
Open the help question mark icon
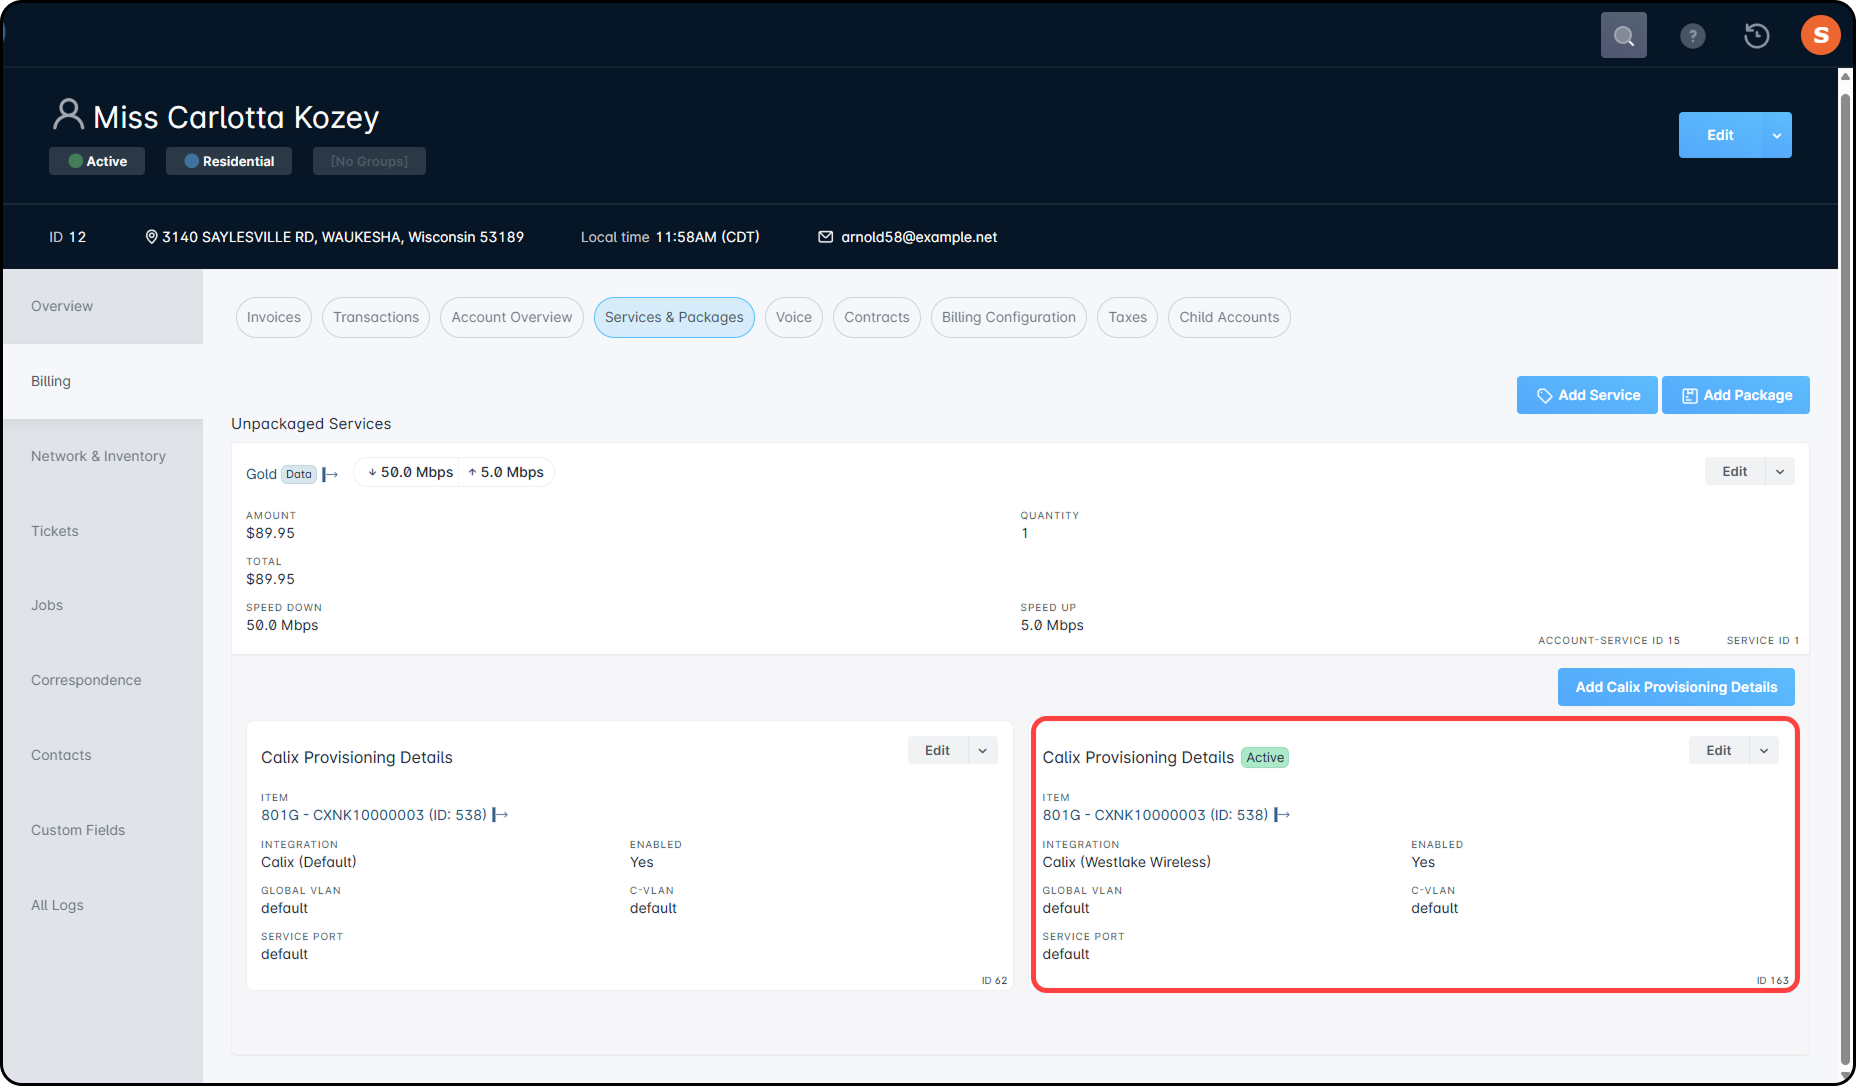tap(1692, 36)
